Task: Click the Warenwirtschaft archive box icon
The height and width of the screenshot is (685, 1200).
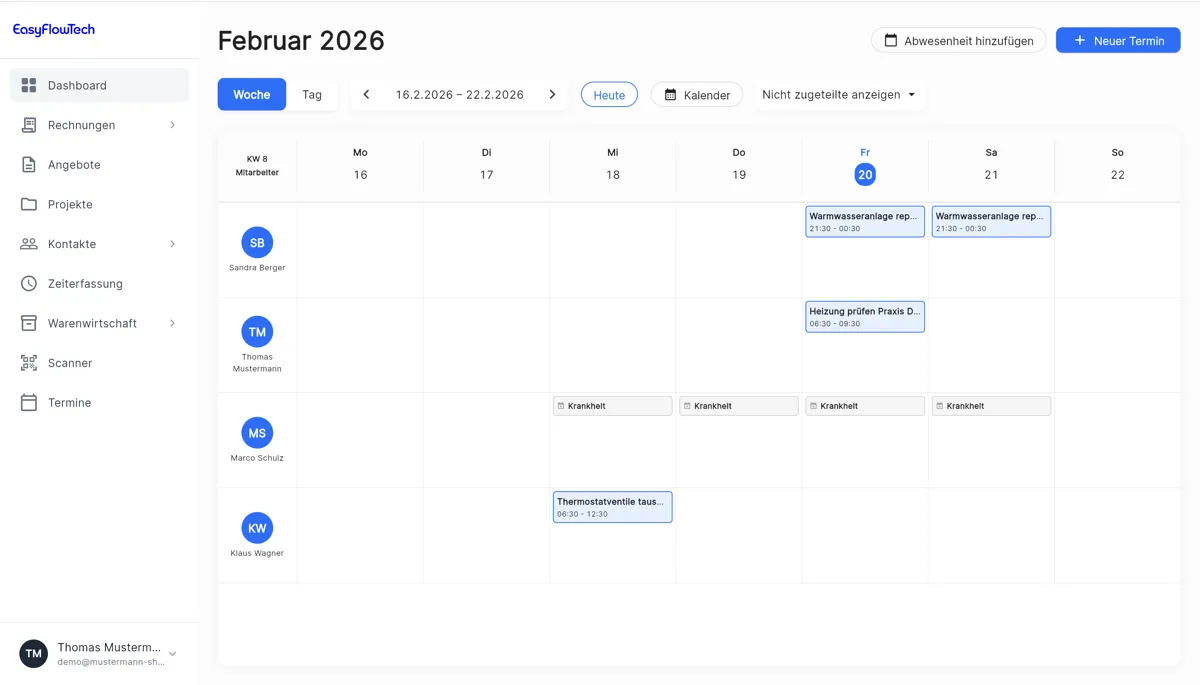Action: pyautogui.click(x=29, y=323)
